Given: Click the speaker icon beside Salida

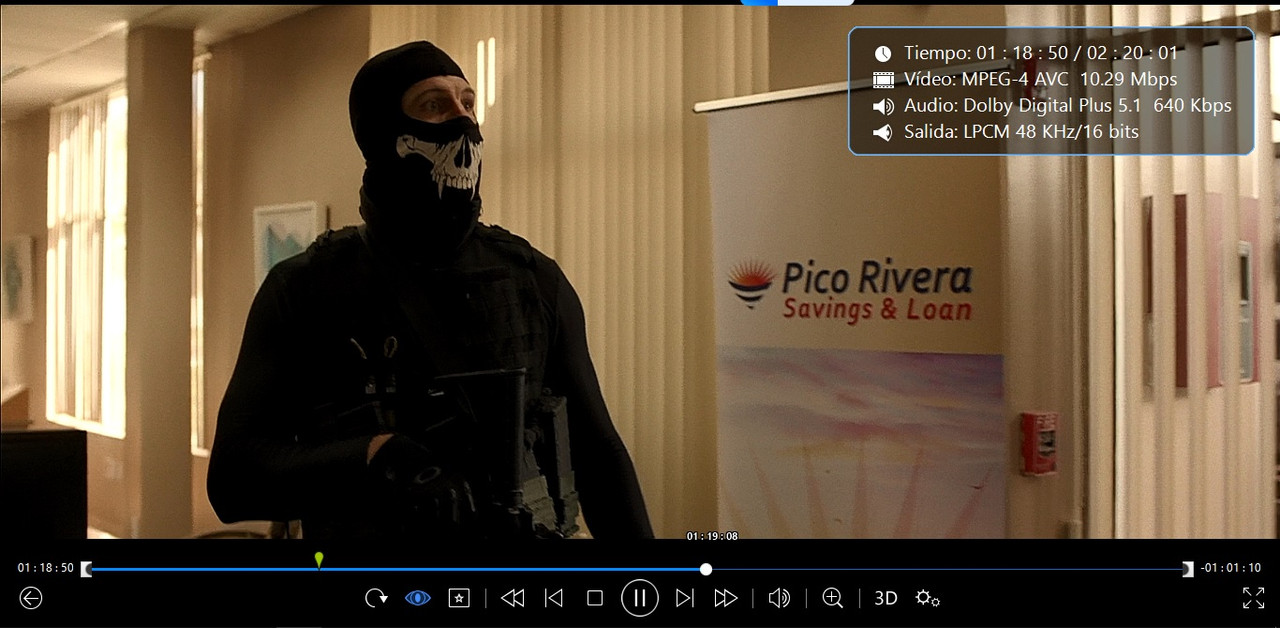Looking at the screenshot, I should pyautogui.click(x=882, y=132).
